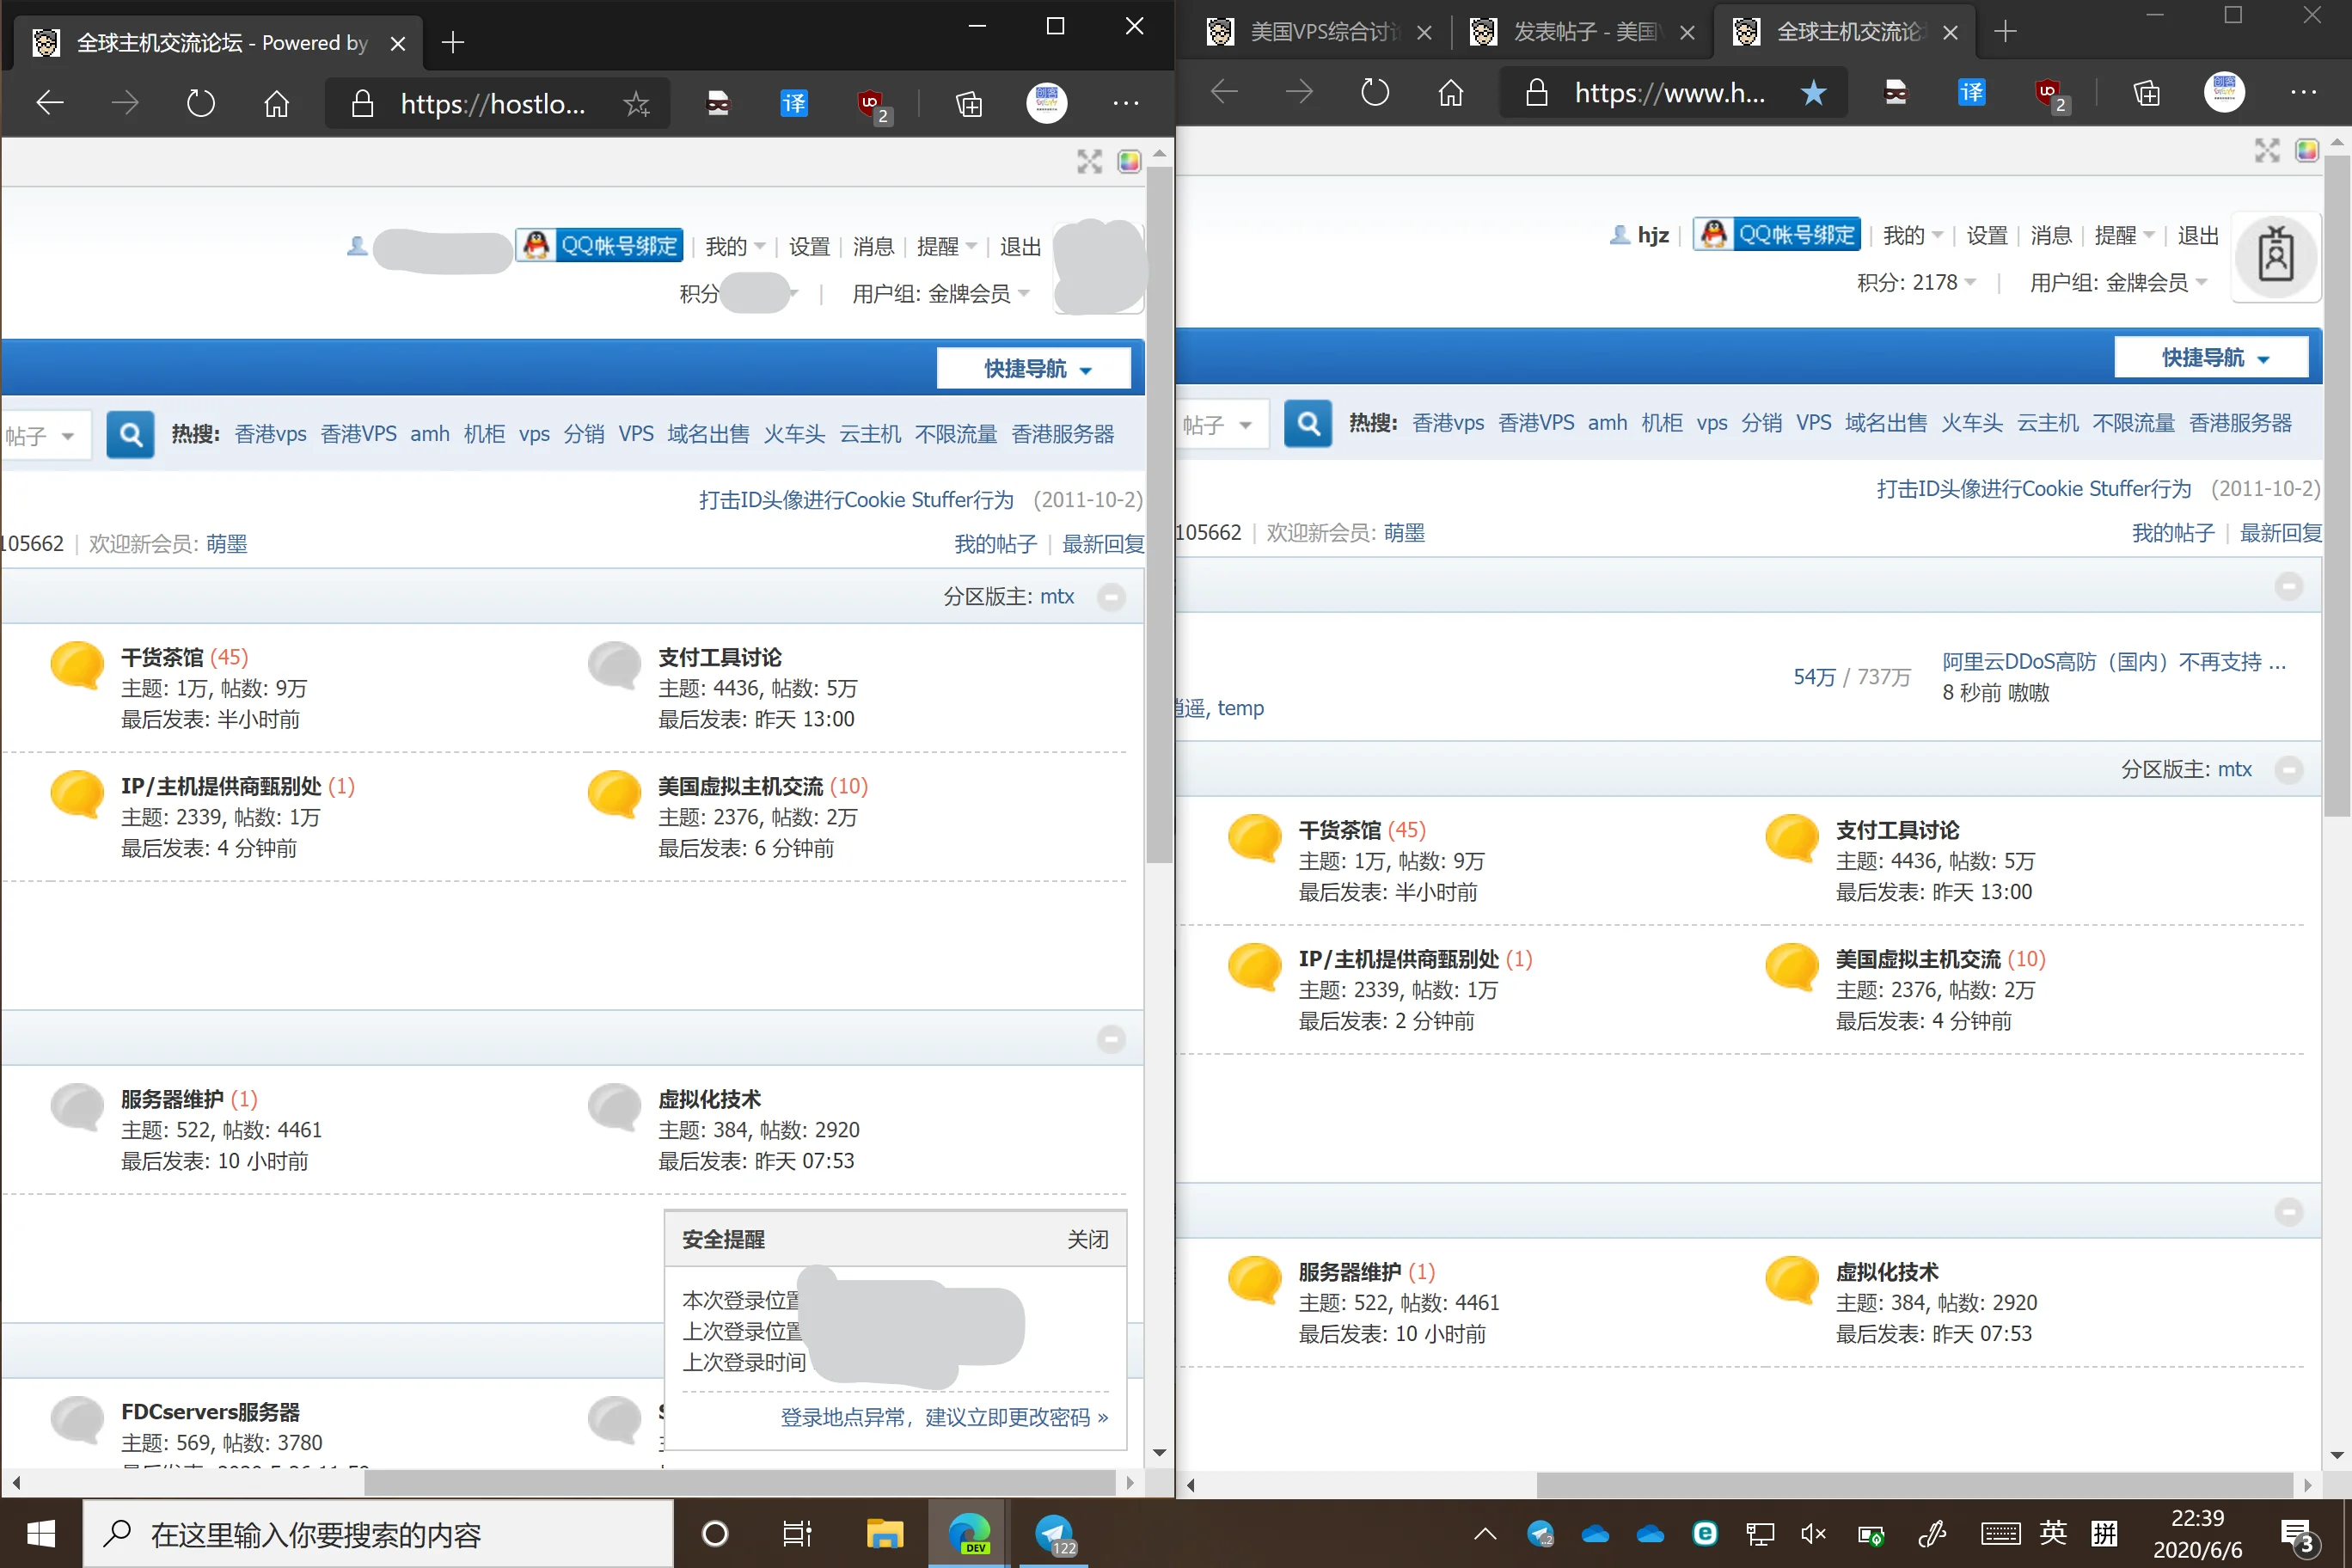The width and height of the screenshot is (2352, 1568).
Task: Click the favorites star in the address bar
Action: click(x=636, y=103)
